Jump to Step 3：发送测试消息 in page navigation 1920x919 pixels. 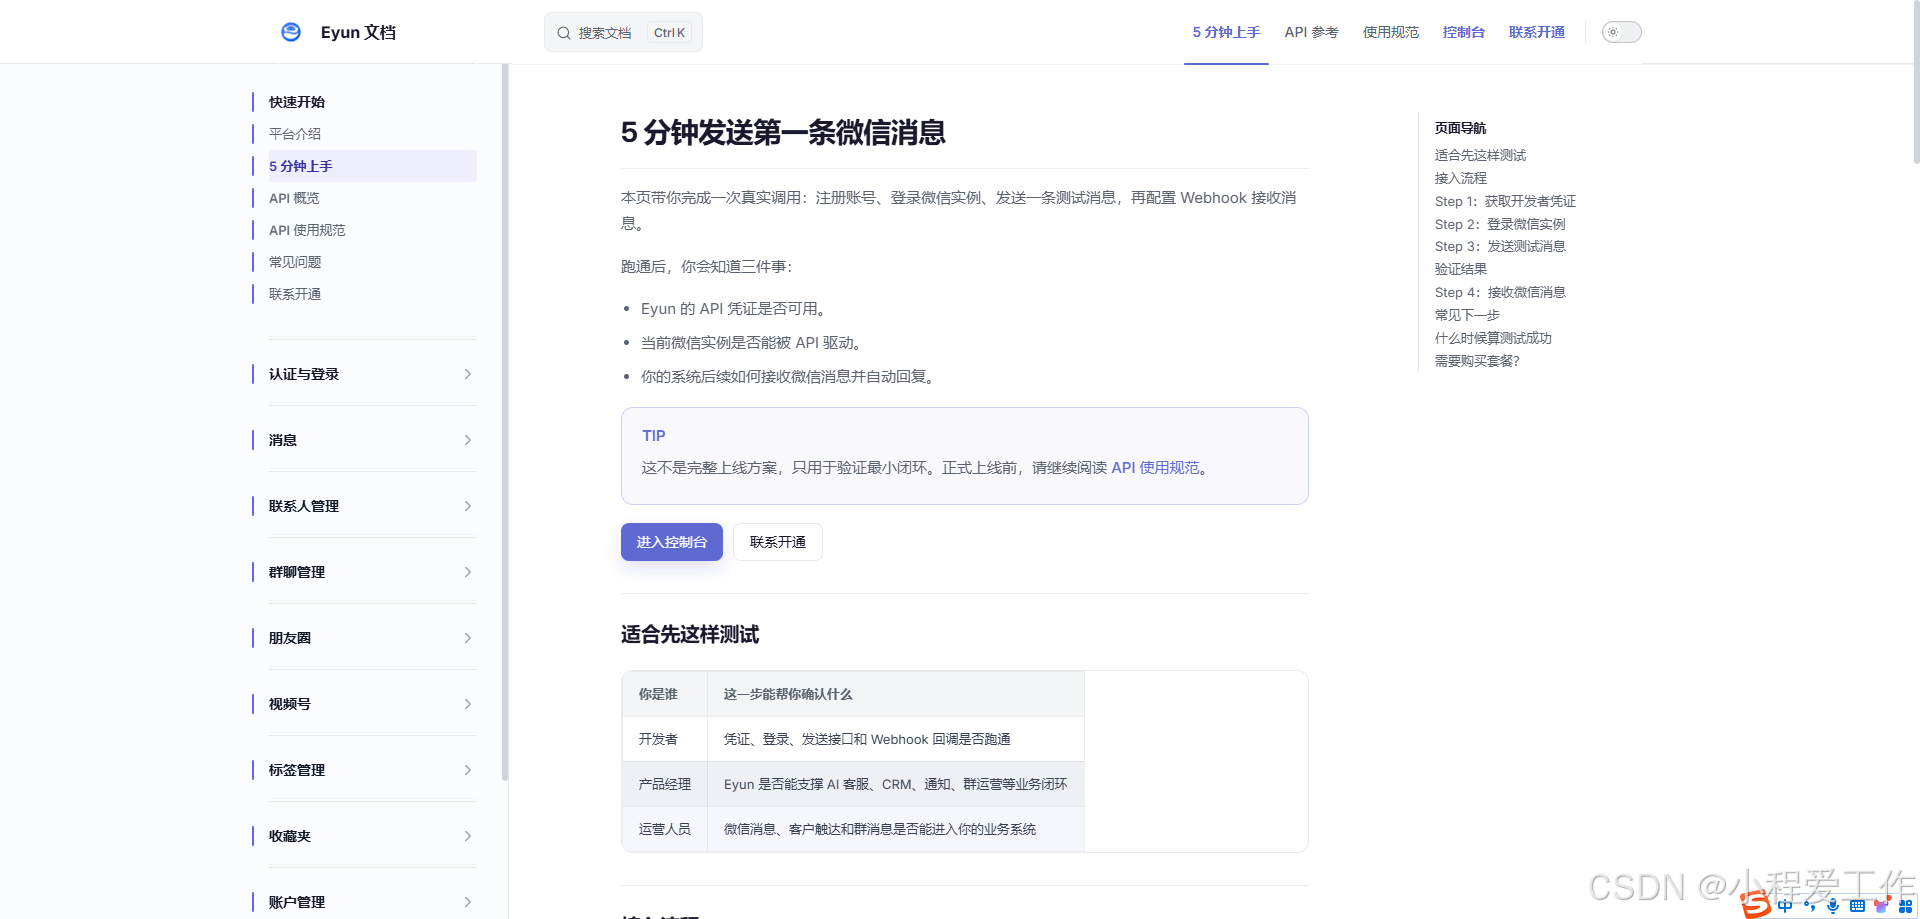(x=1500, y=246)
